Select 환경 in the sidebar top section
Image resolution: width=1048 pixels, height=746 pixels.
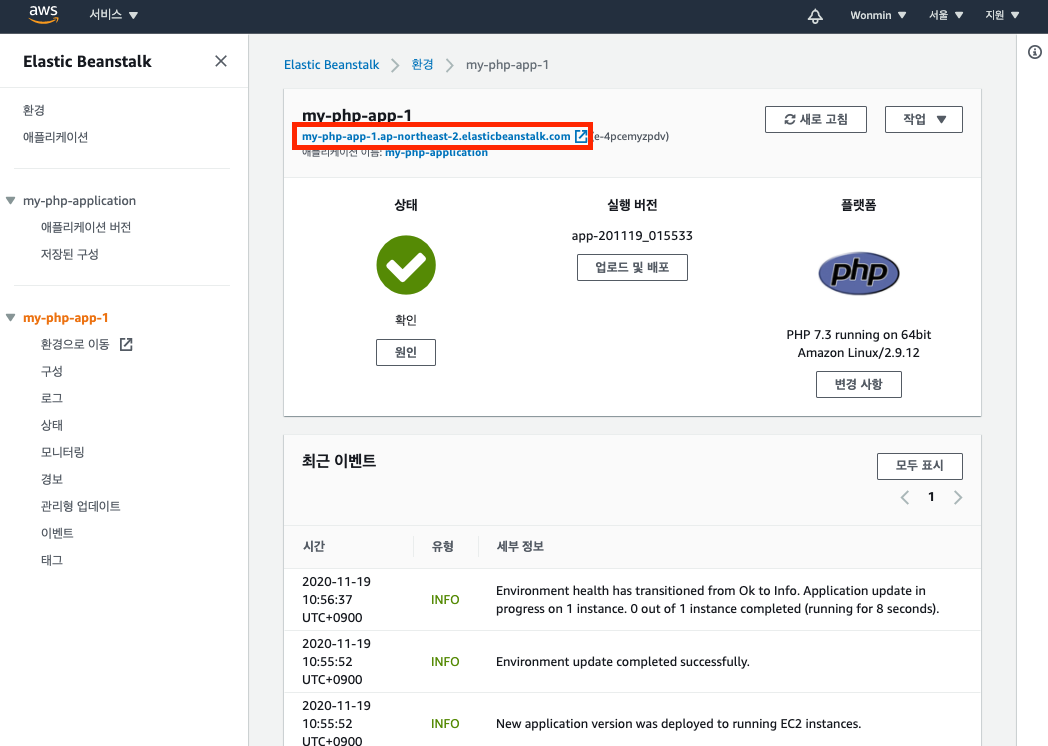tap(33, 110)
